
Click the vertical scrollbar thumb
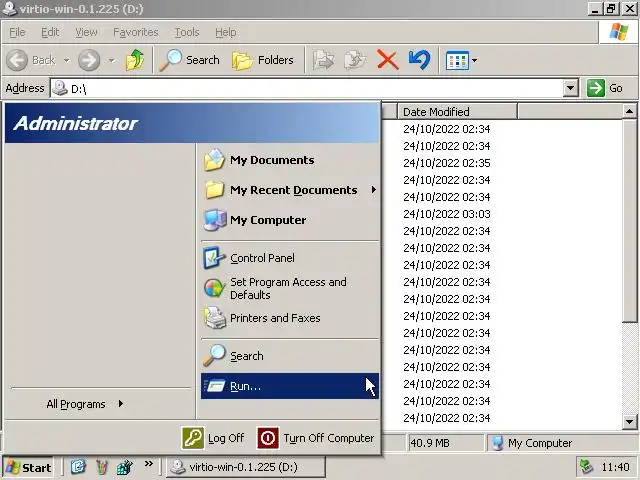click(x=629, y=220)
